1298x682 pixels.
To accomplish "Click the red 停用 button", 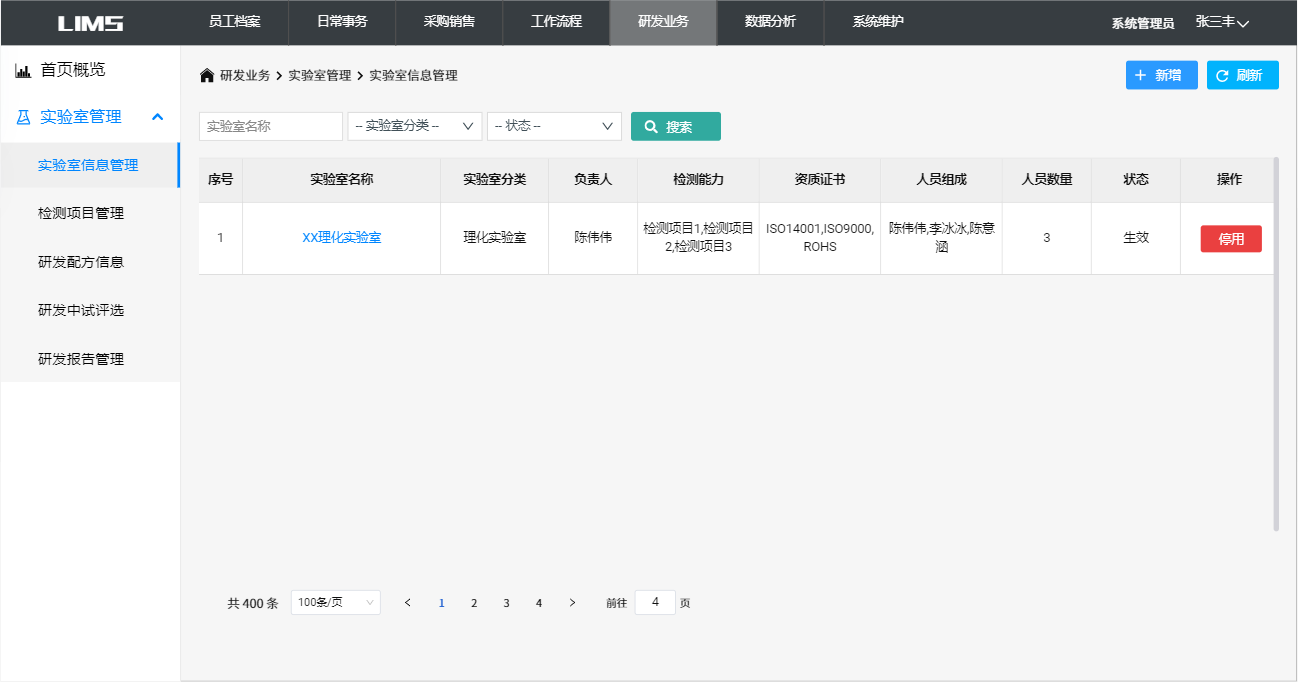I will point(1230,239).
